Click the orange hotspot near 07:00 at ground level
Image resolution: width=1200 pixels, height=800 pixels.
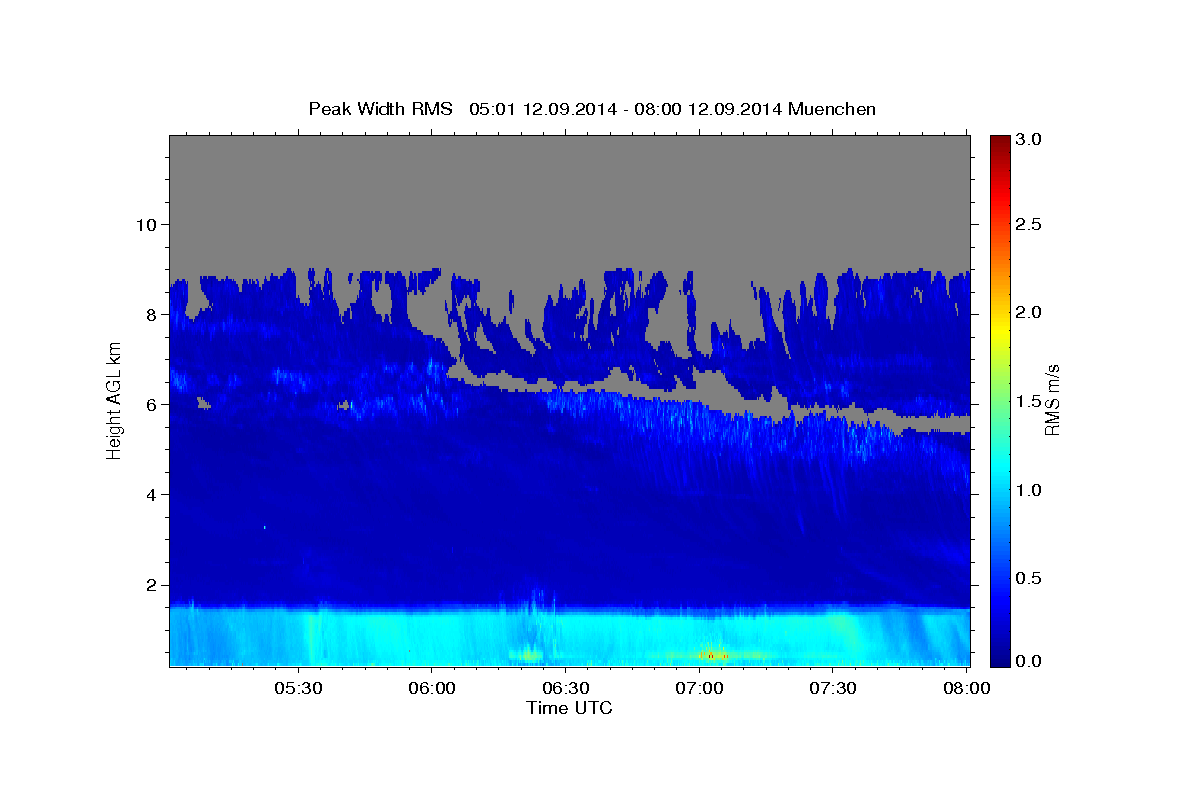tap(711, 655)
